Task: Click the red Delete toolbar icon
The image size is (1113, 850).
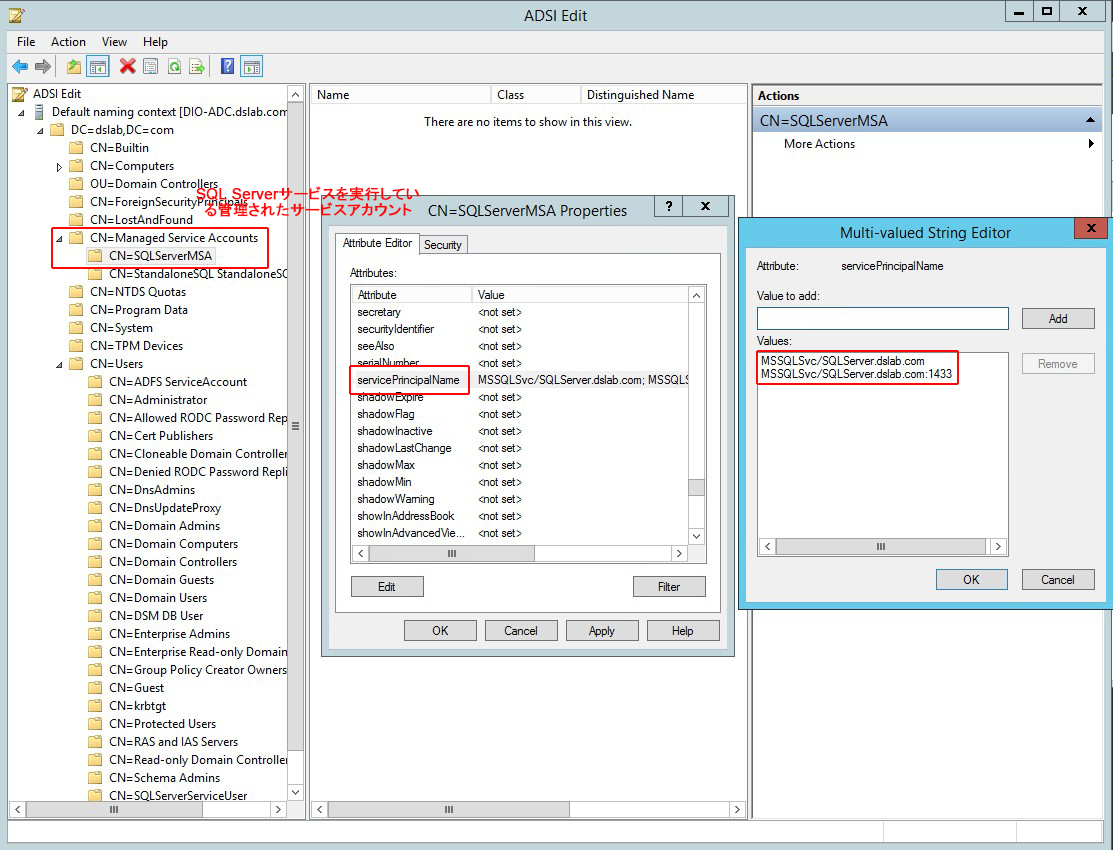Action: click(127, 67)
